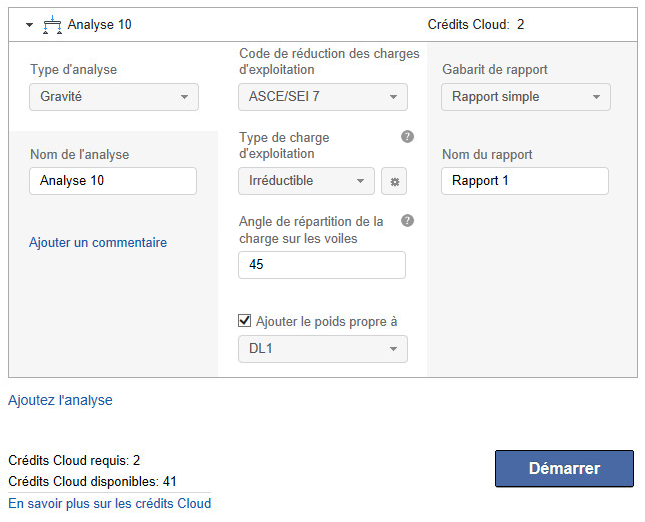Open the Irréductible live load type dropdown
645x522 pixels.
tap(306, 181)
